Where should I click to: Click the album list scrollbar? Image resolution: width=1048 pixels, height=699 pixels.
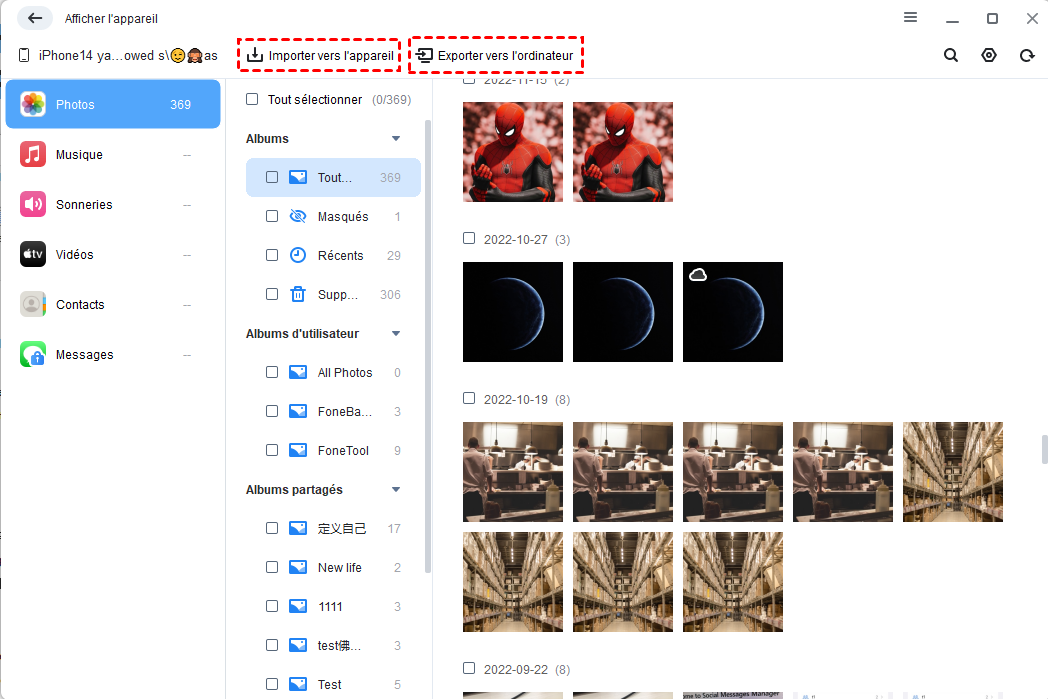tap(428, 346)
